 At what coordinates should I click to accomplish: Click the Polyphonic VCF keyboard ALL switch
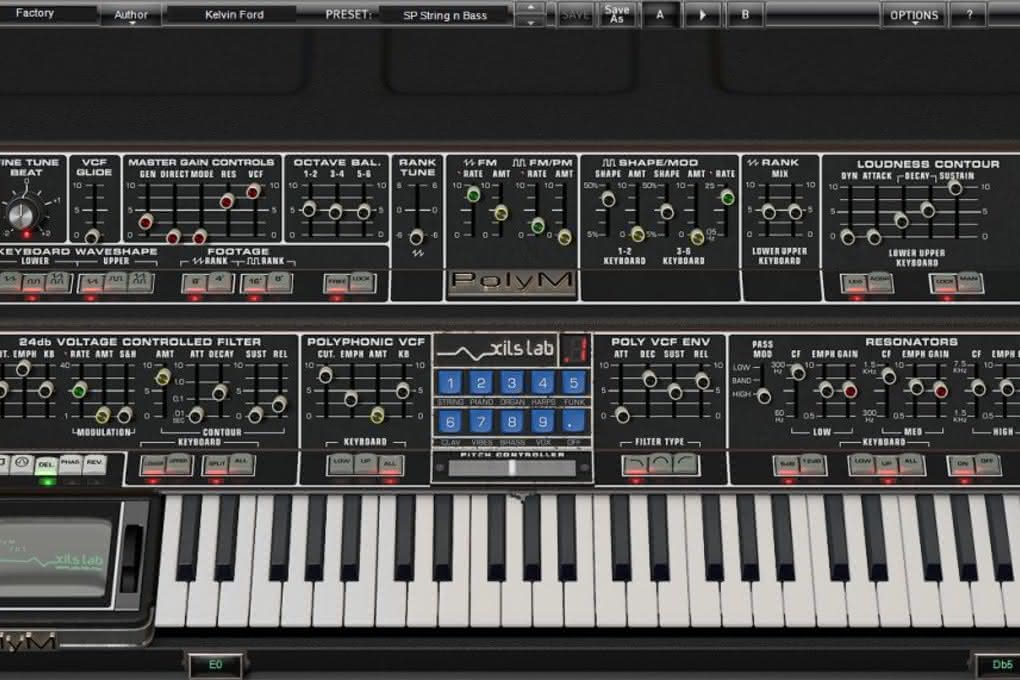pos(390,464)
